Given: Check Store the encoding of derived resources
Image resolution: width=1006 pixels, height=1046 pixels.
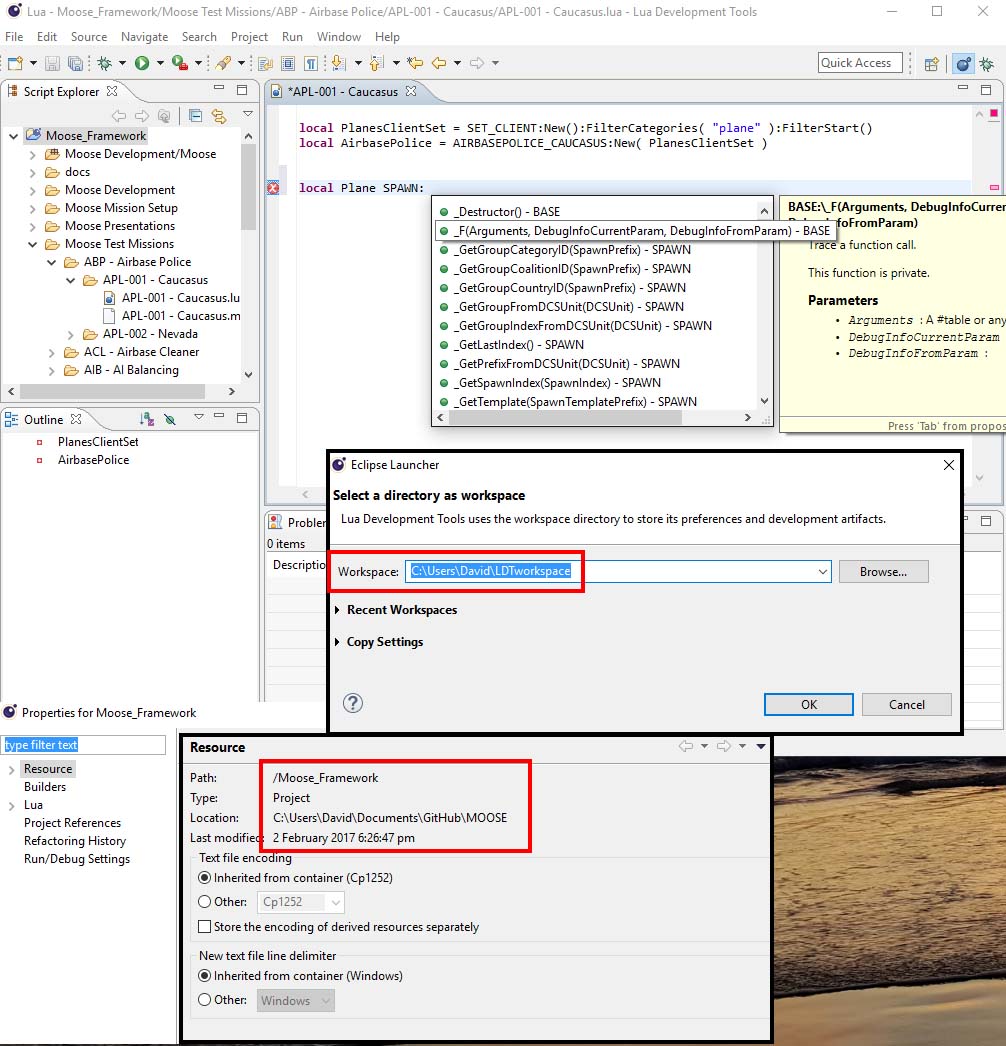Looking at the screenshot, I should pos(205,927).
